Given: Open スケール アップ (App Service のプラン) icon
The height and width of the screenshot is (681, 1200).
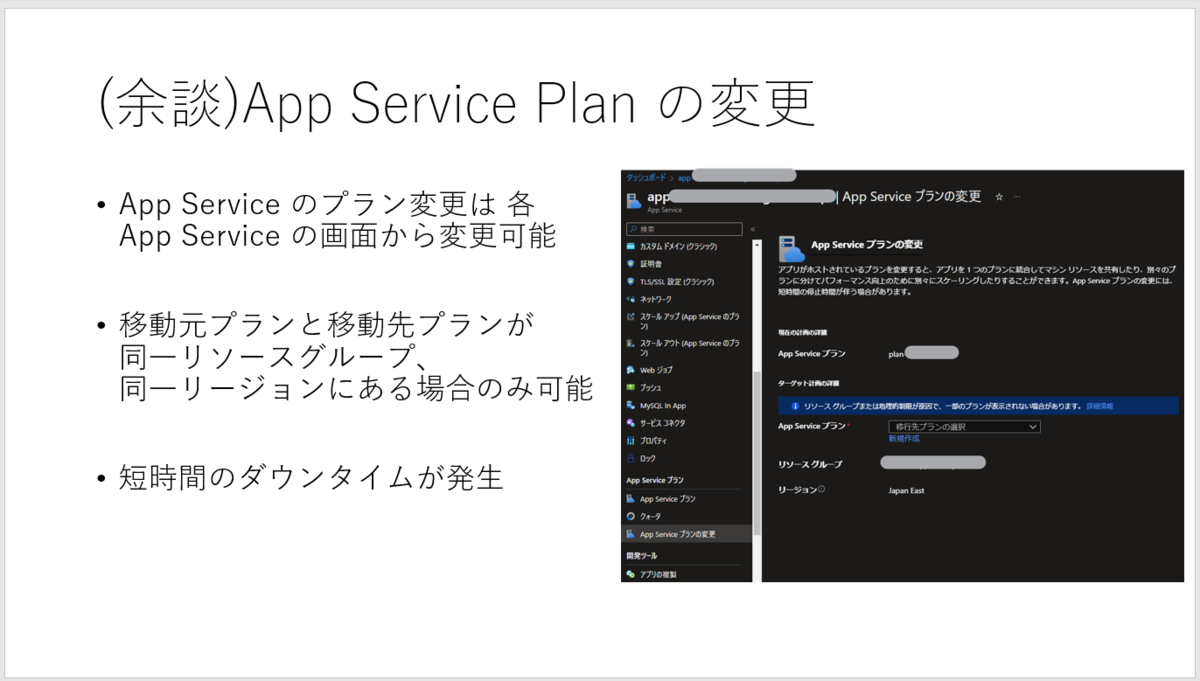Looking at the screenshot, I should [x=630, y=316].
